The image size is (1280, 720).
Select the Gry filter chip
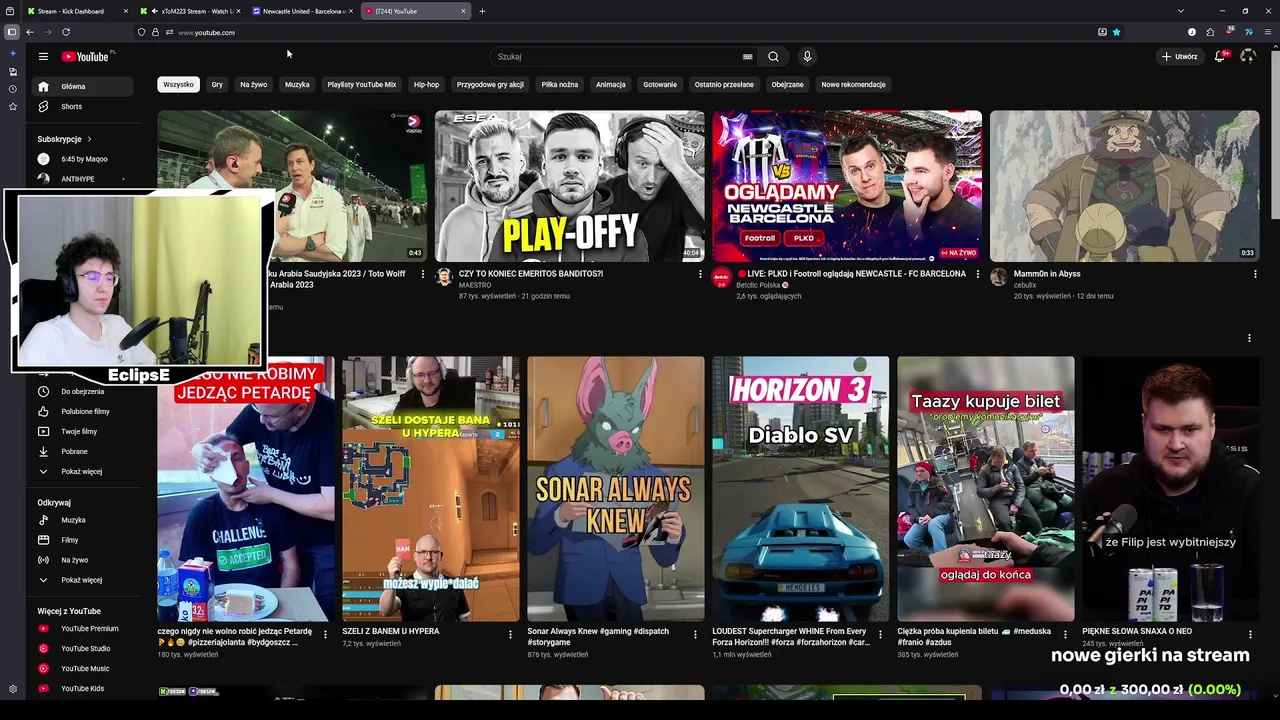[217, 85]
